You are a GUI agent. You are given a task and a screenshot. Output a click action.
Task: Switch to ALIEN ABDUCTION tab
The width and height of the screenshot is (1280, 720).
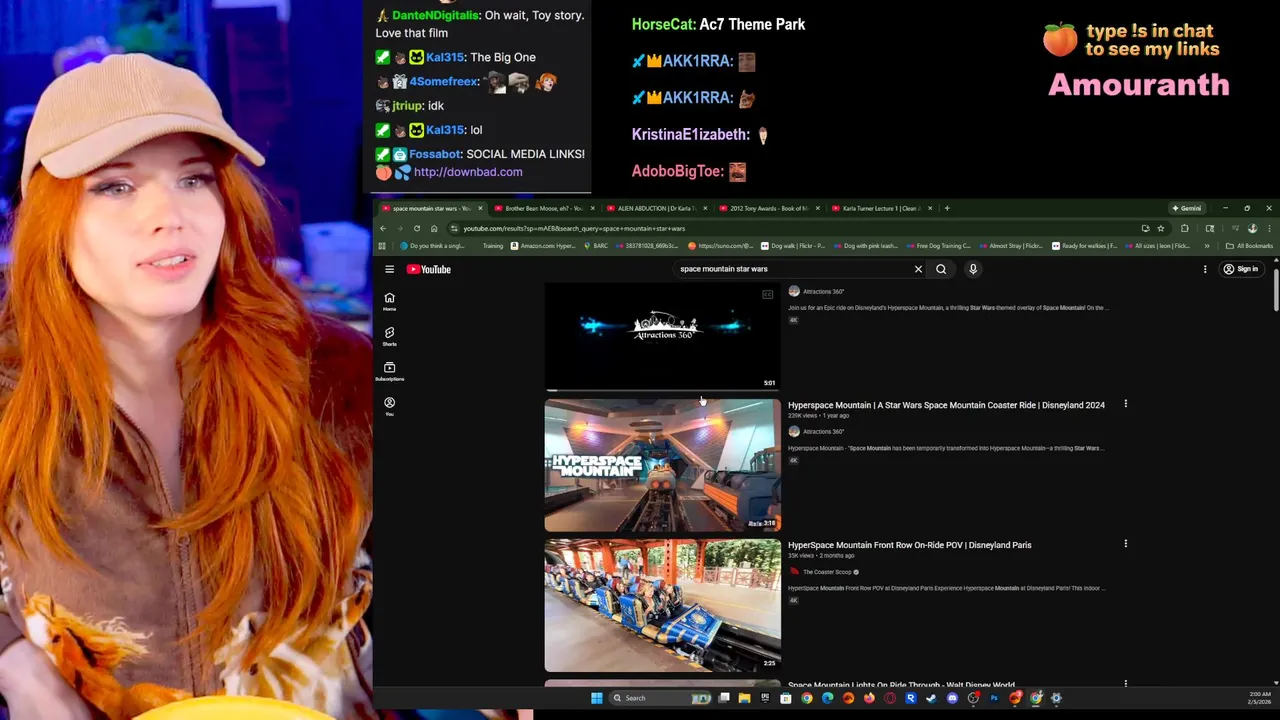pos(656,208)
